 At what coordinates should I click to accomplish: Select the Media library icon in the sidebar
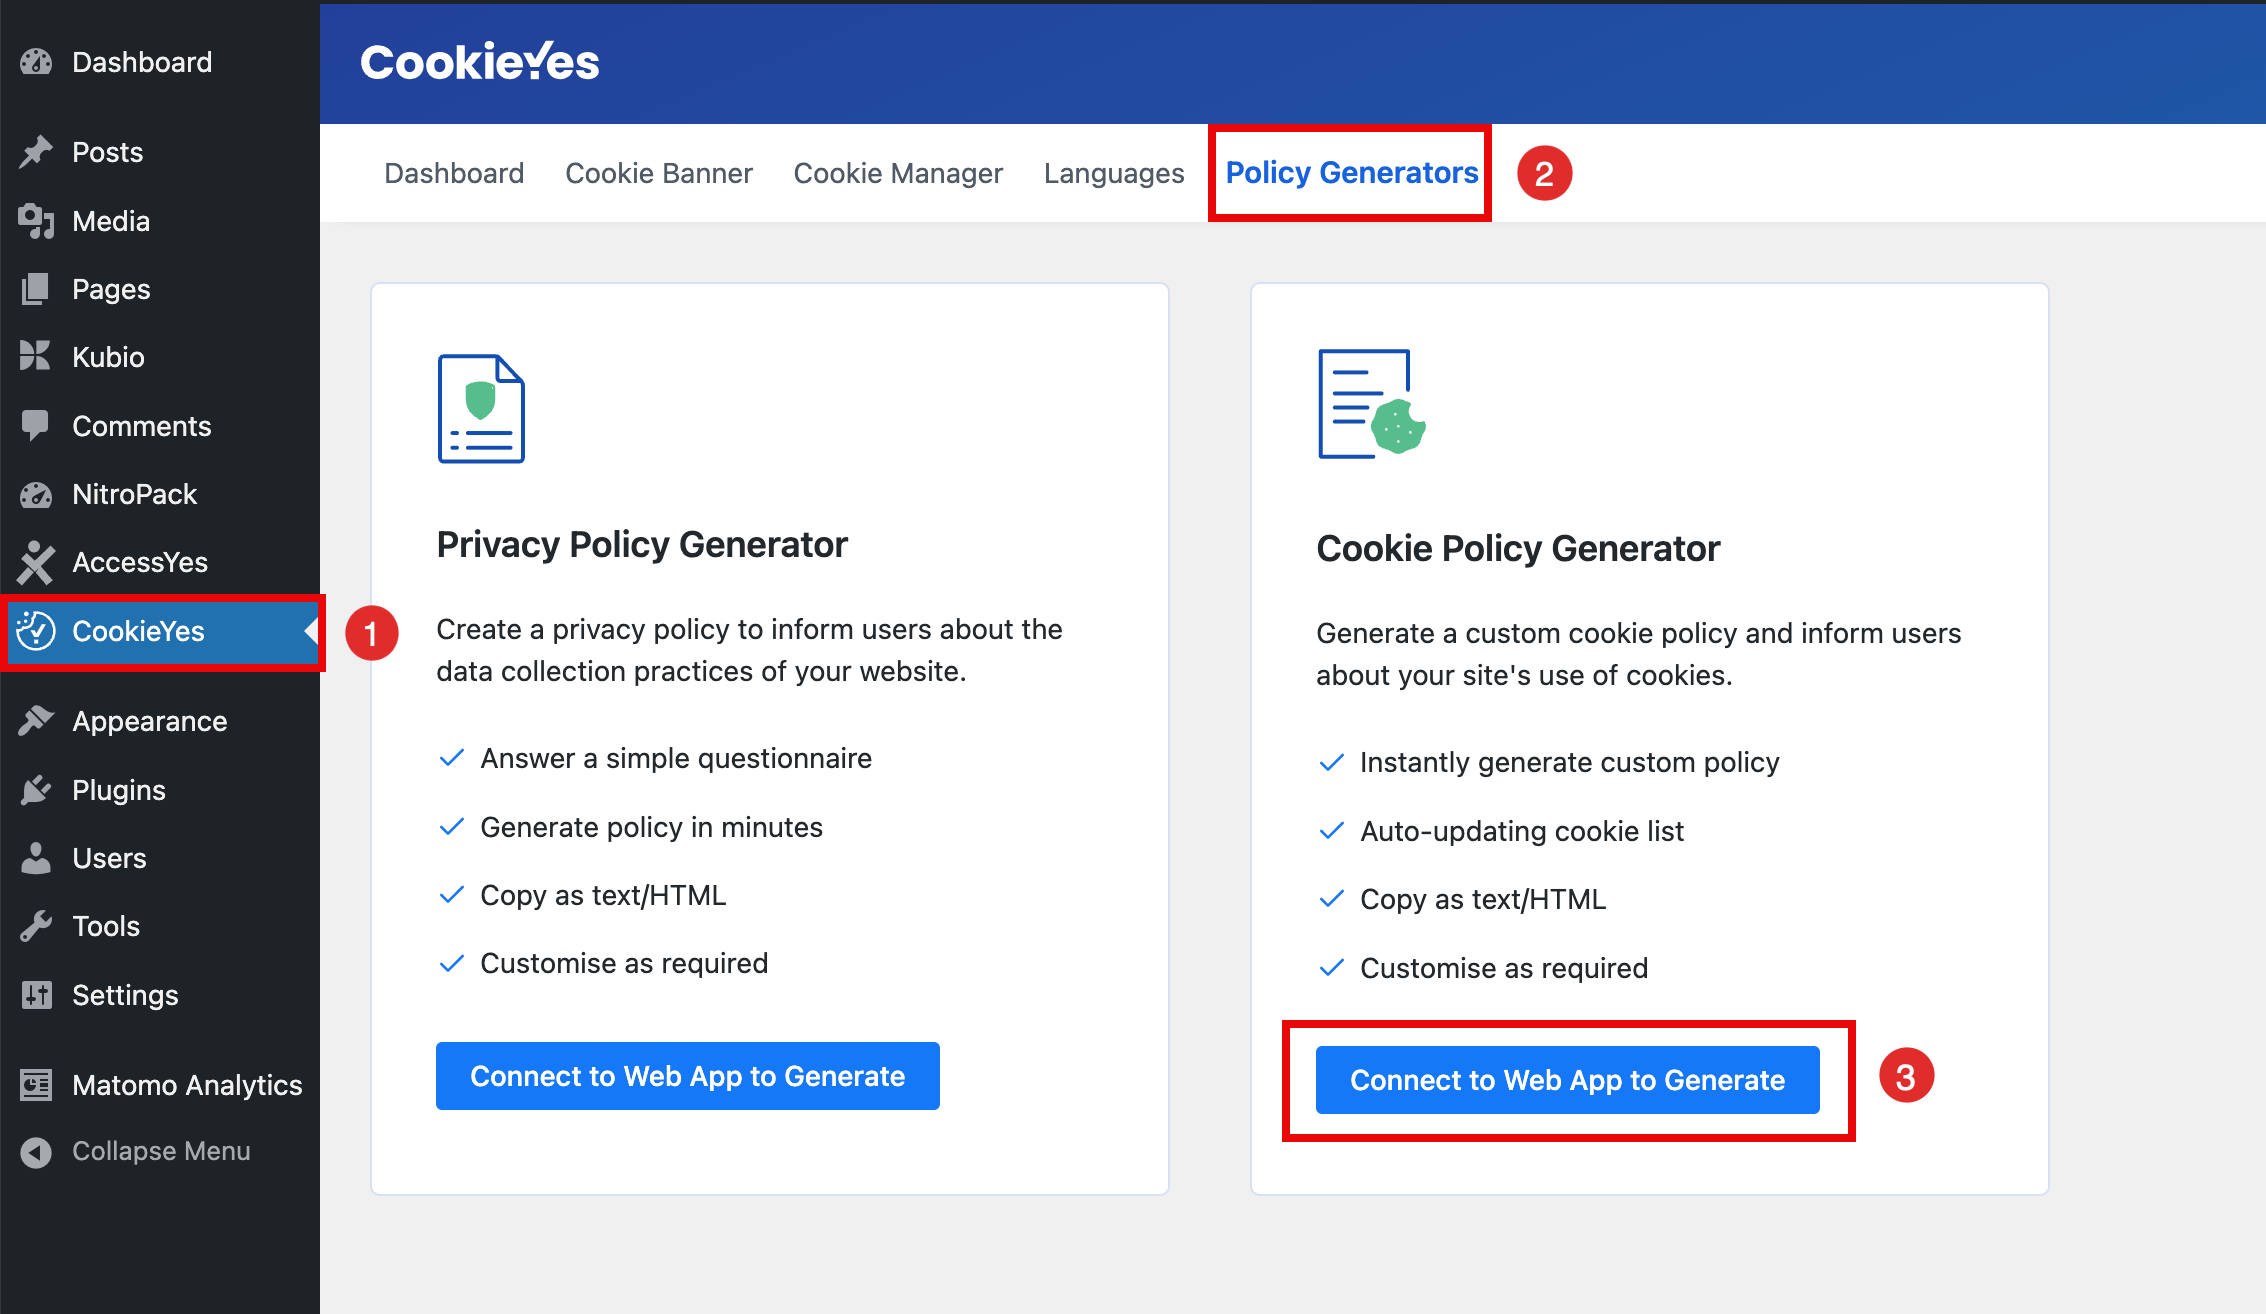pyautogui.click(x=36, y=220)
